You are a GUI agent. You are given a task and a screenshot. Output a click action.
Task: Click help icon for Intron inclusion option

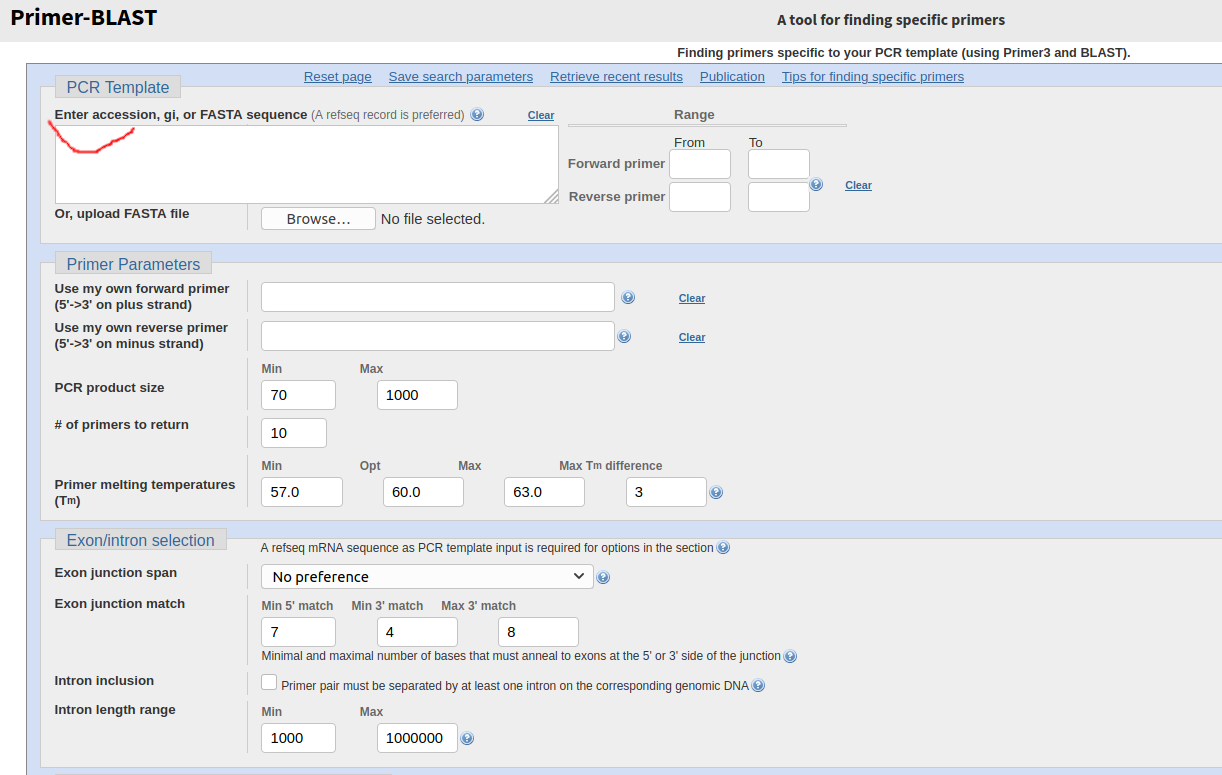point(758,686)
